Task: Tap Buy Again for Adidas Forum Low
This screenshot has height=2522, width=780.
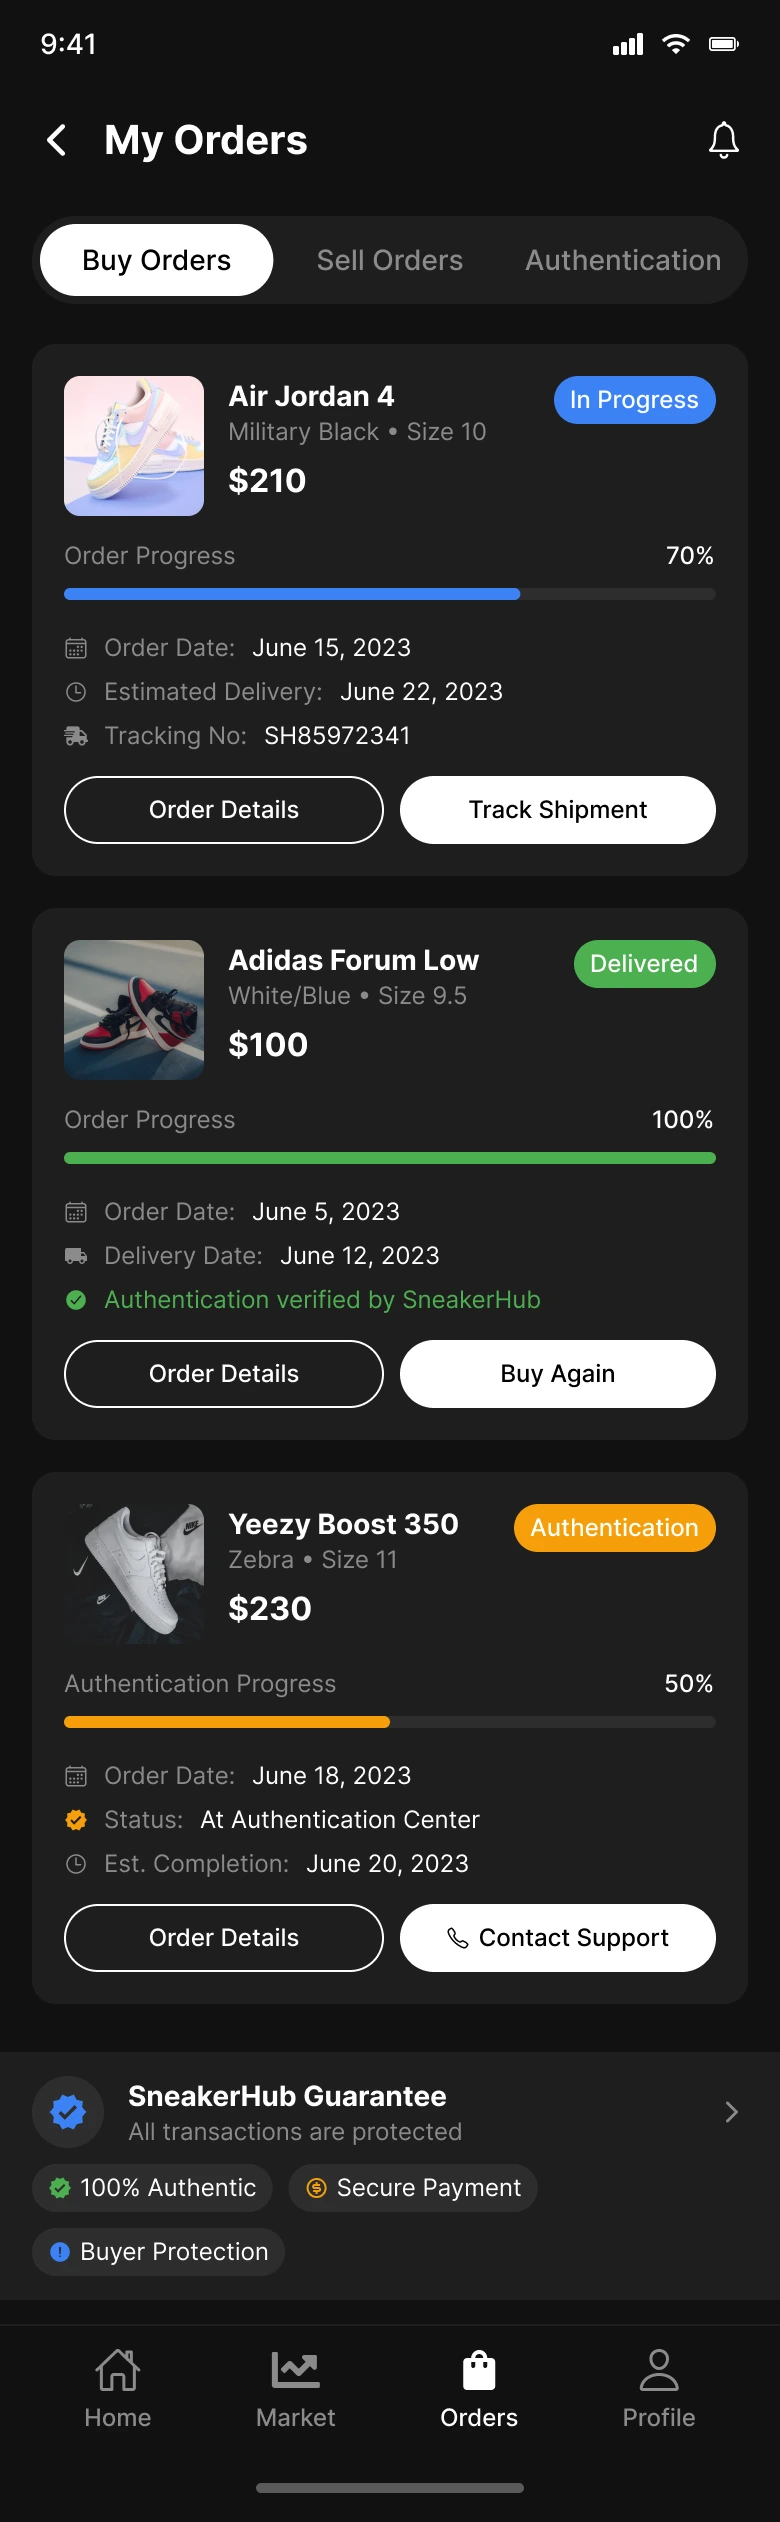Action: [558, 1374]
